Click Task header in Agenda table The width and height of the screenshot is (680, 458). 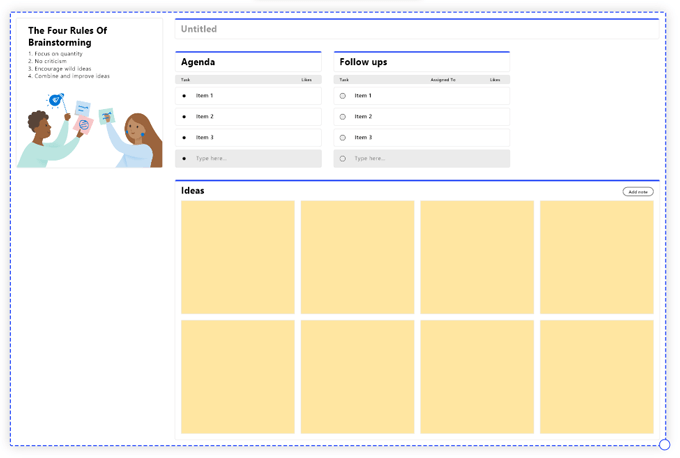185,80
